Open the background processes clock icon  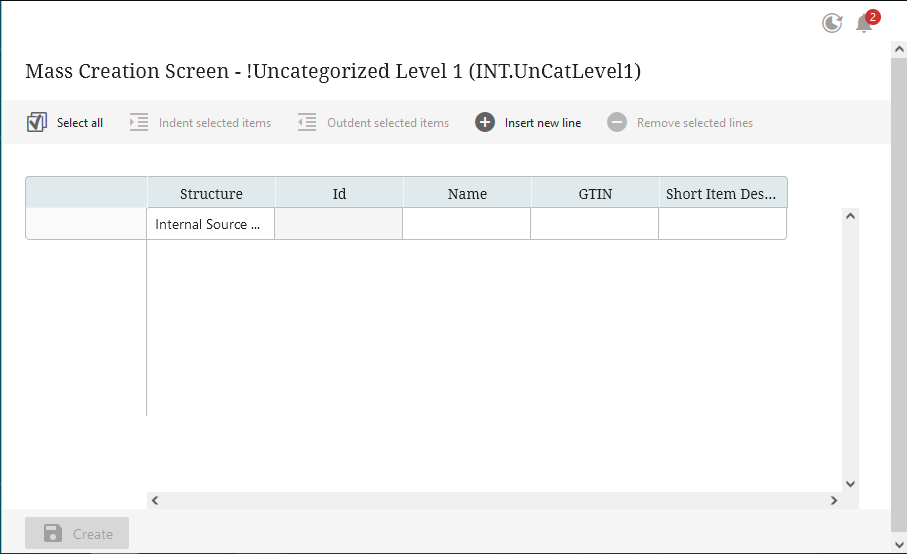click(832, 23)
